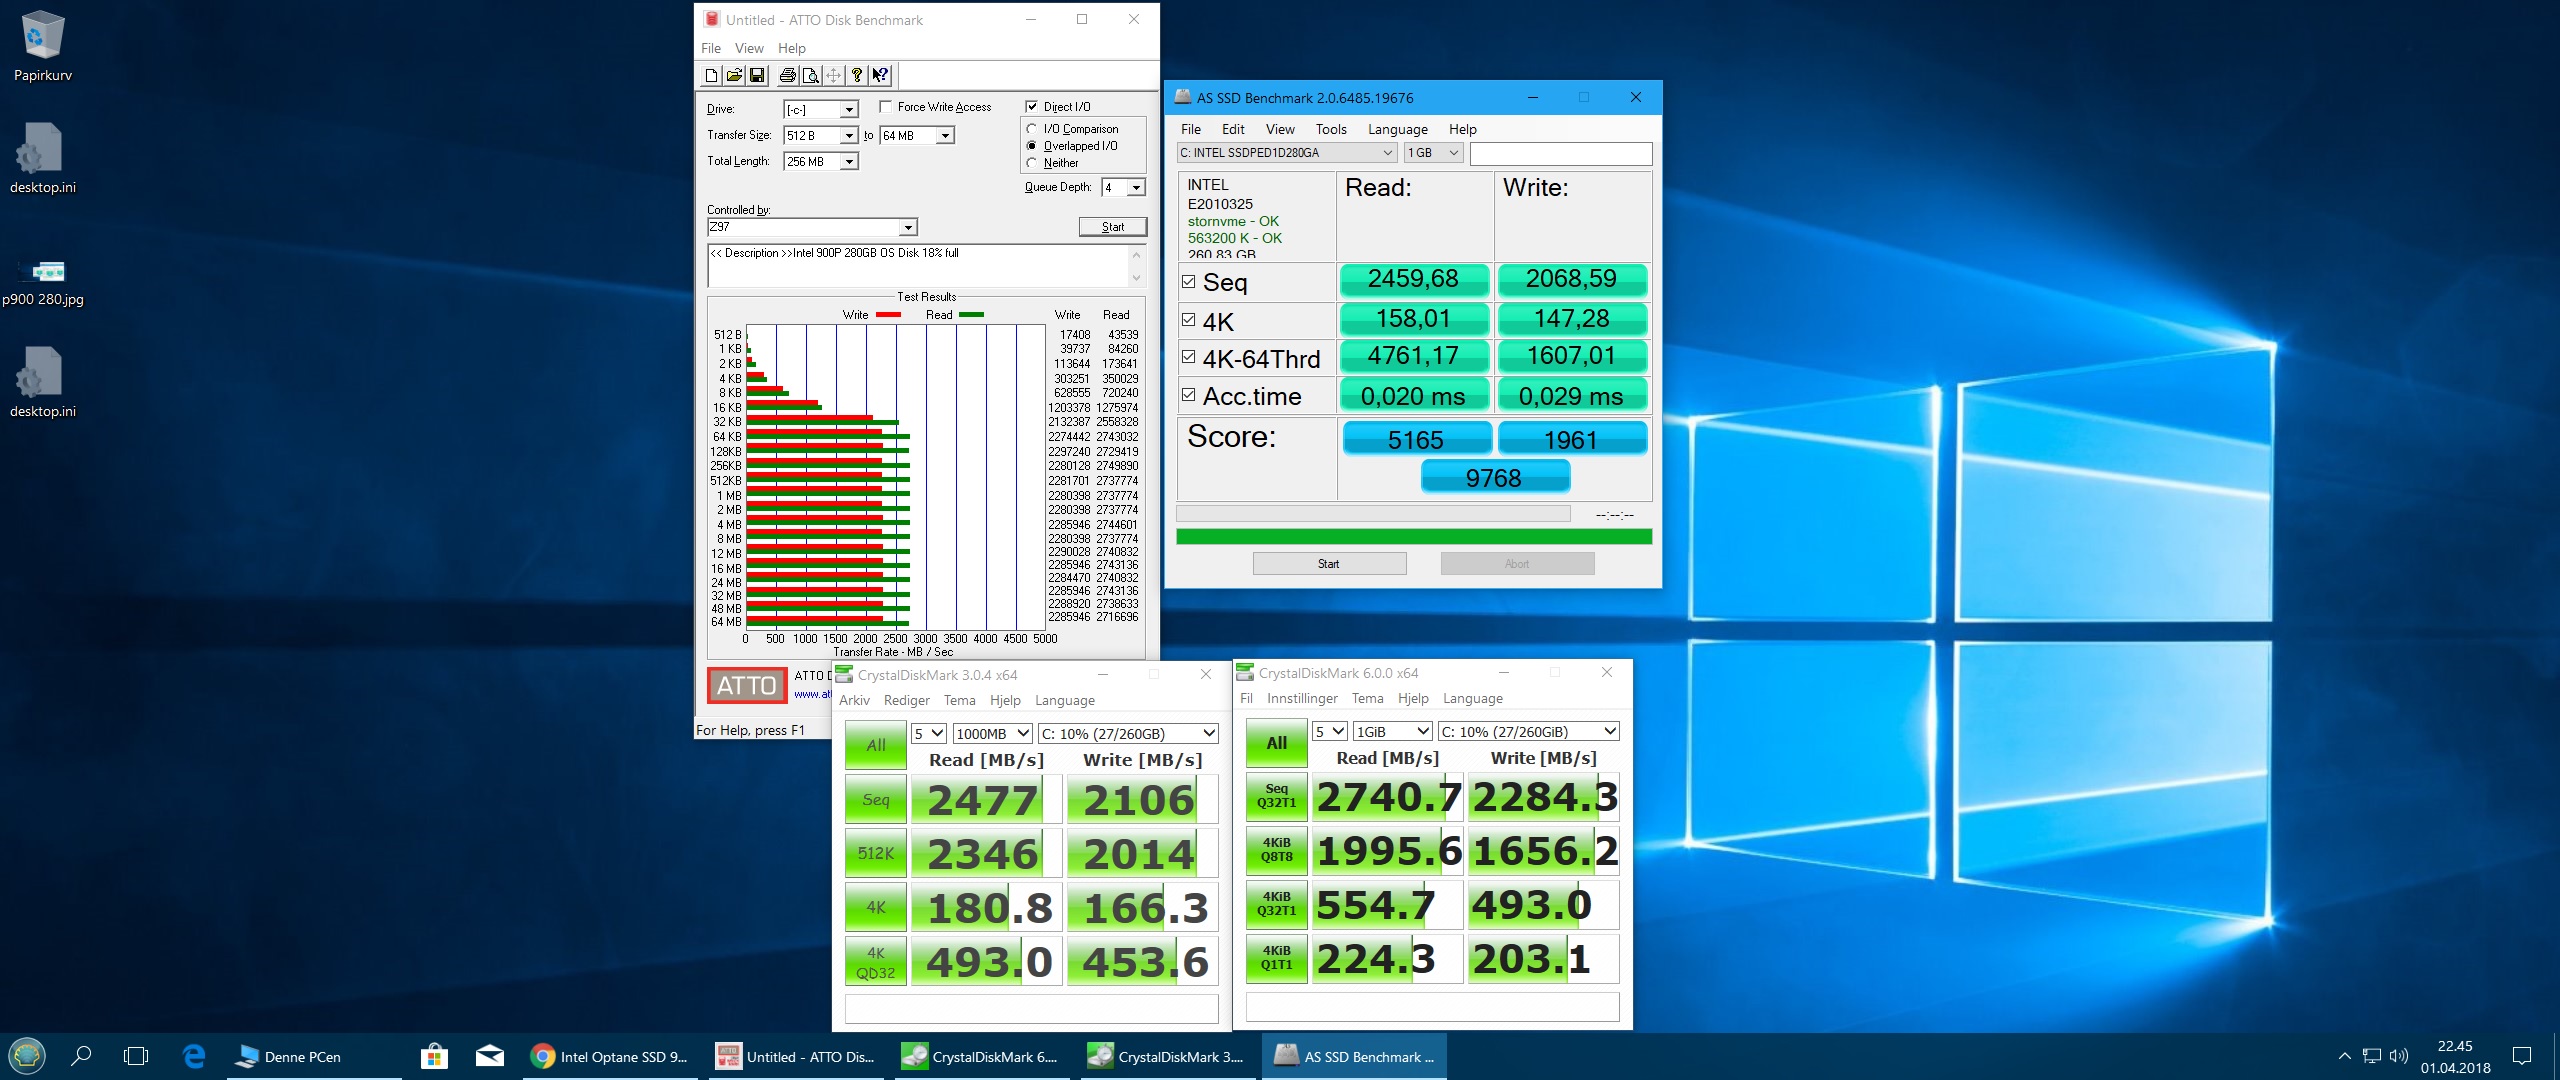Image resolution: width=2560 pixels, height=1080 pixels.
Task: Click the context help arrow icon in ATTO
Action: tap(880, 75)
